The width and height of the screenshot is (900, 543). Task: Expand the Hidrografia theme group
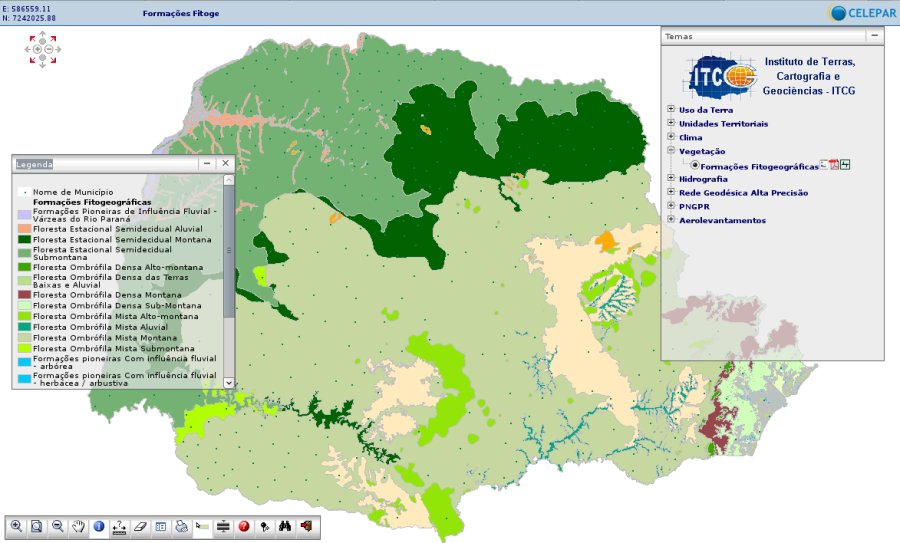click(671, 179)
